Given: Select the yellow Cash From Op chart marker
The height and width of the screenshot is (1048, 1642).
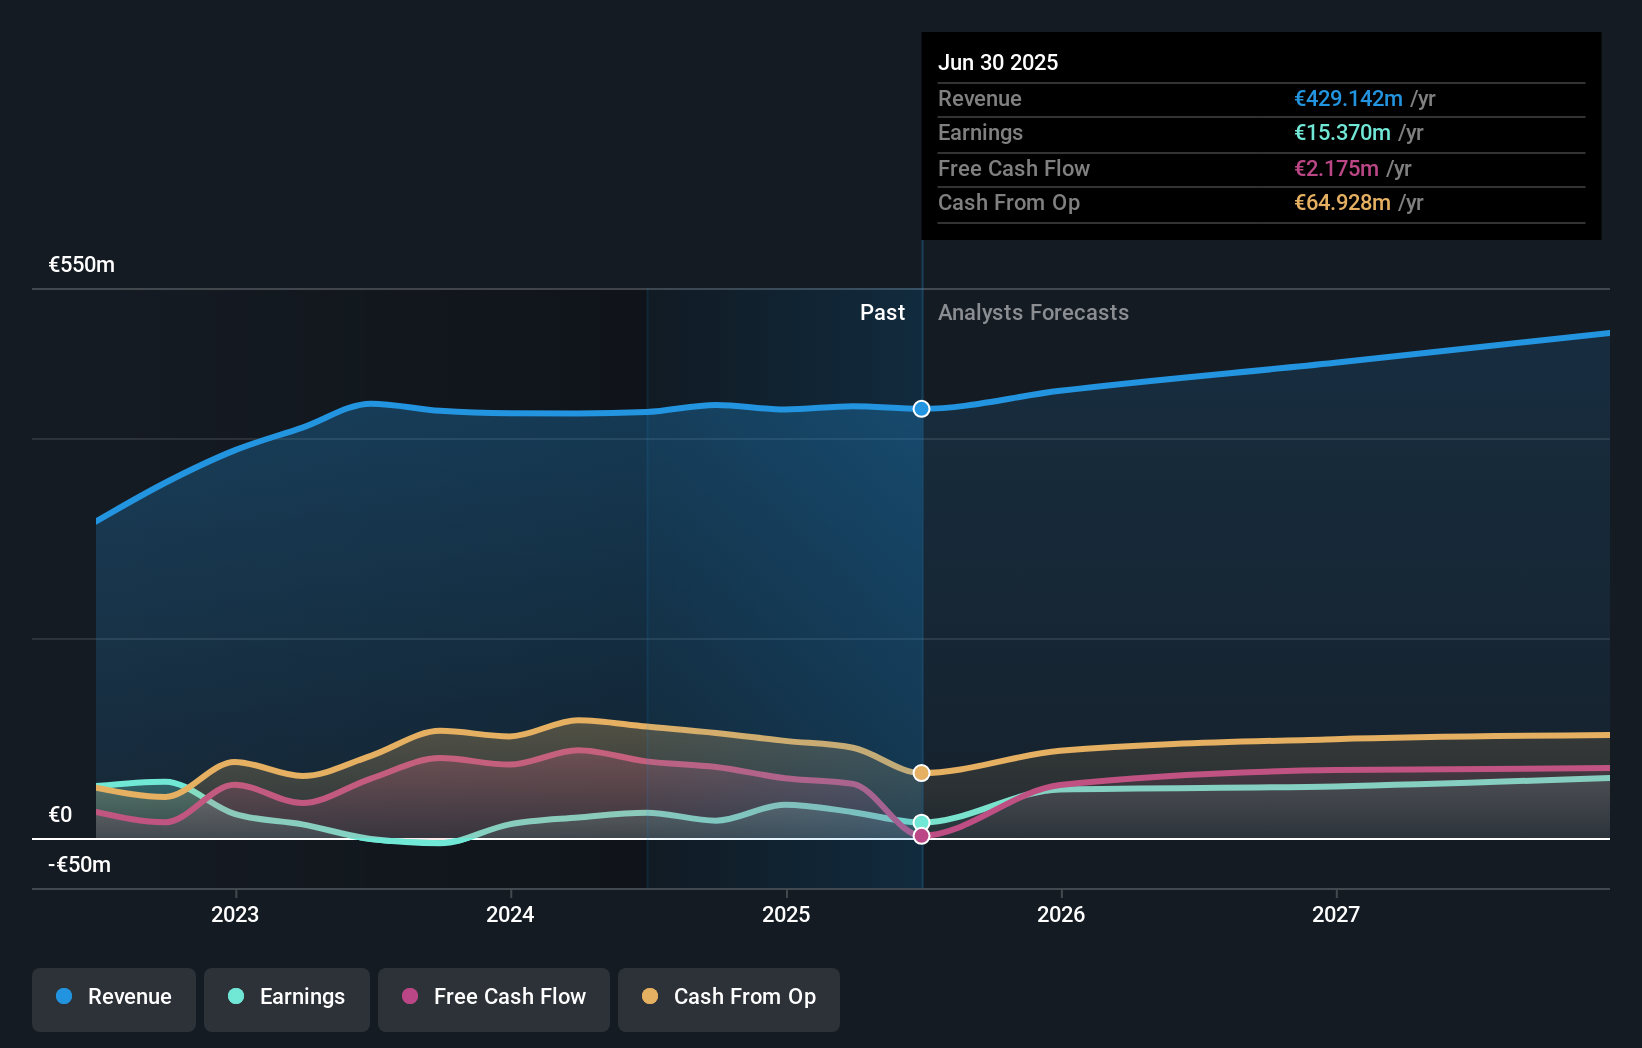Looking at the screenshot, I should point(921,772).
